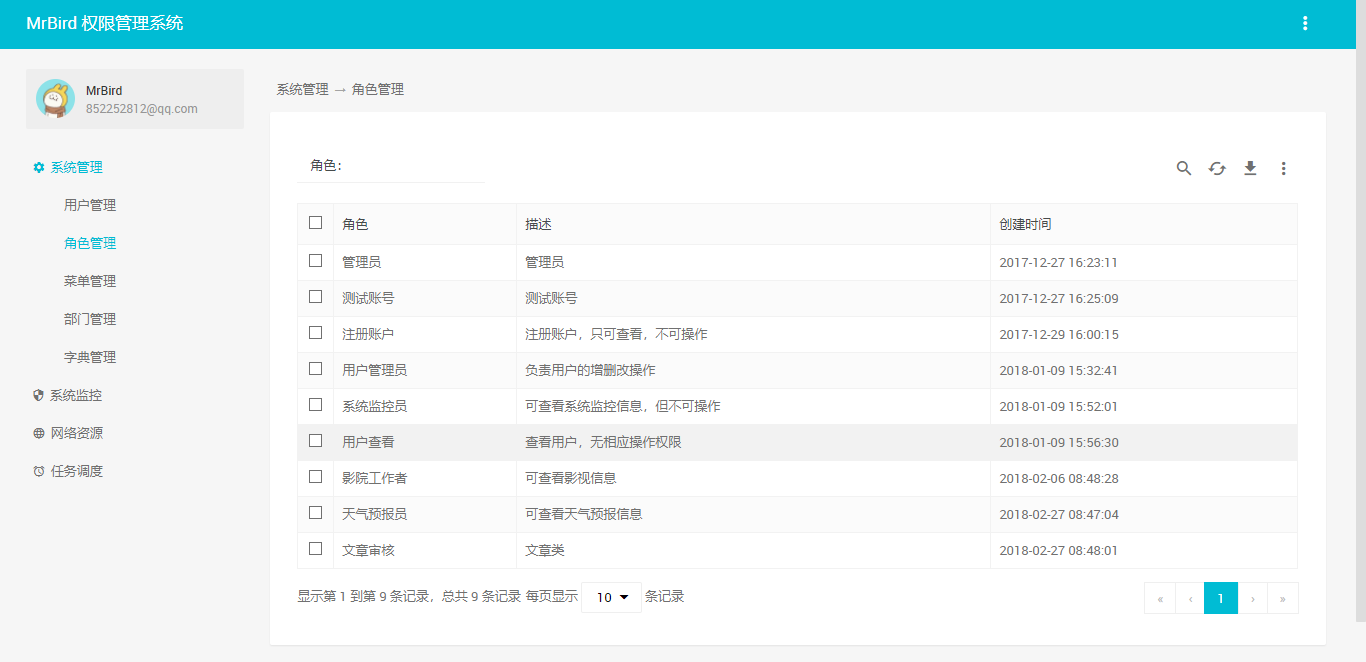Viewport: 1366px width, 662px height.
Task: Click the email 852252812@qq.com
Action: pyautogui.click(x=141, y=109)
